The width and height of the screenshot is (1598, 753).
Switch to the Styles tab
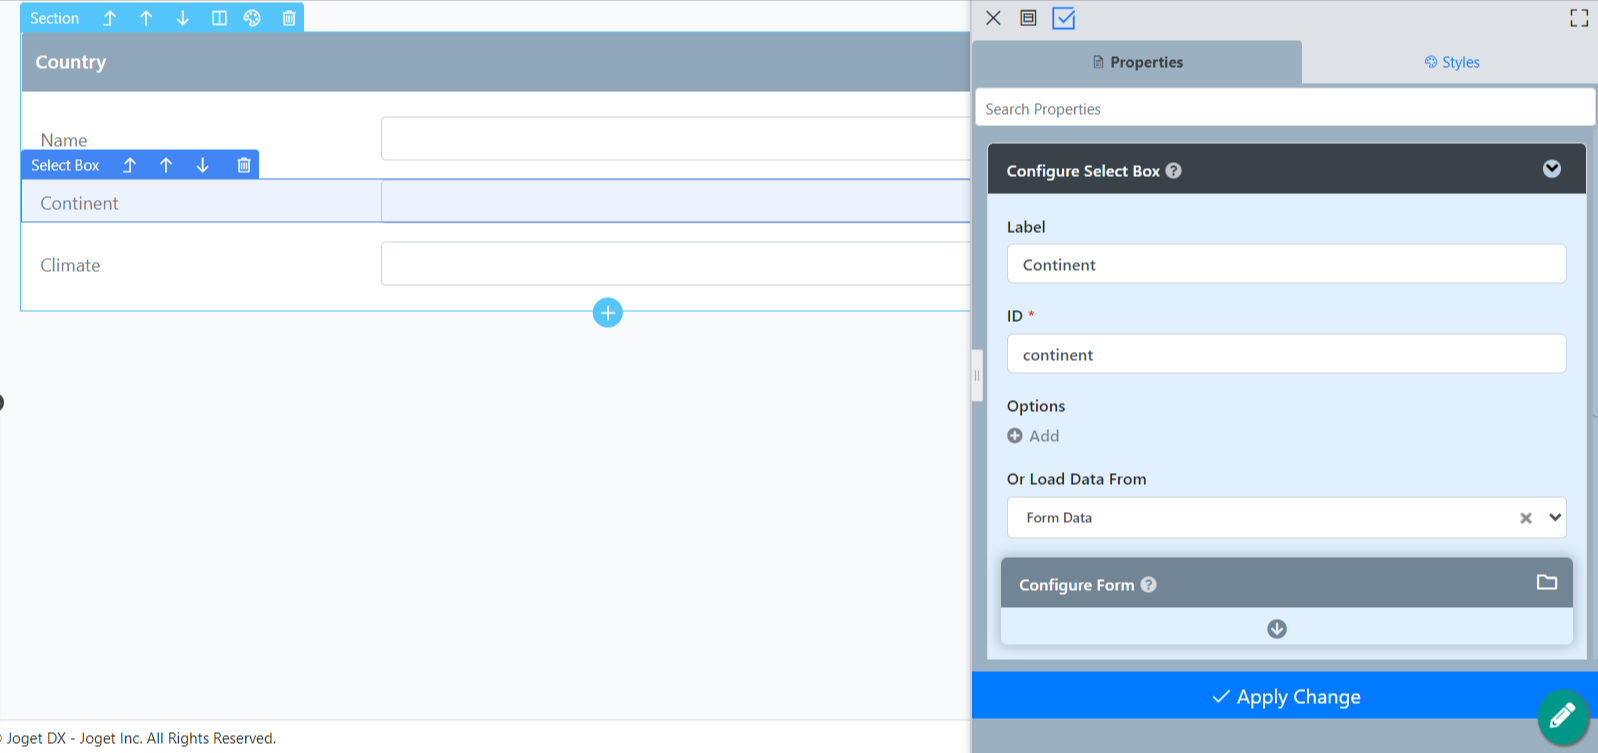pyautogui.click(x=1451, y=62)
